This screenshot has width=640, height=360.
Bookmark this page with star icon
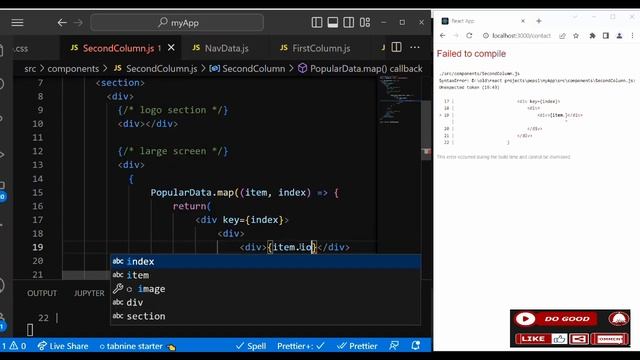pyautogui.click(x=576, y=36)
